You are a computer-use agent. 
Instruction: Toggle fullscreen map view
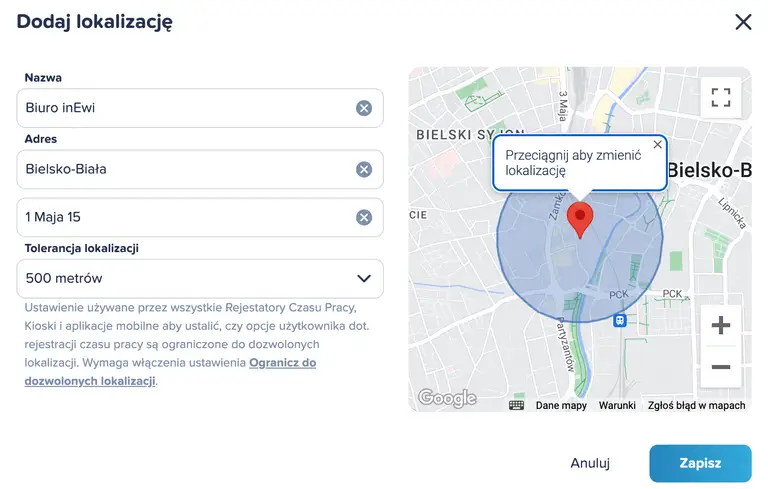720,97
